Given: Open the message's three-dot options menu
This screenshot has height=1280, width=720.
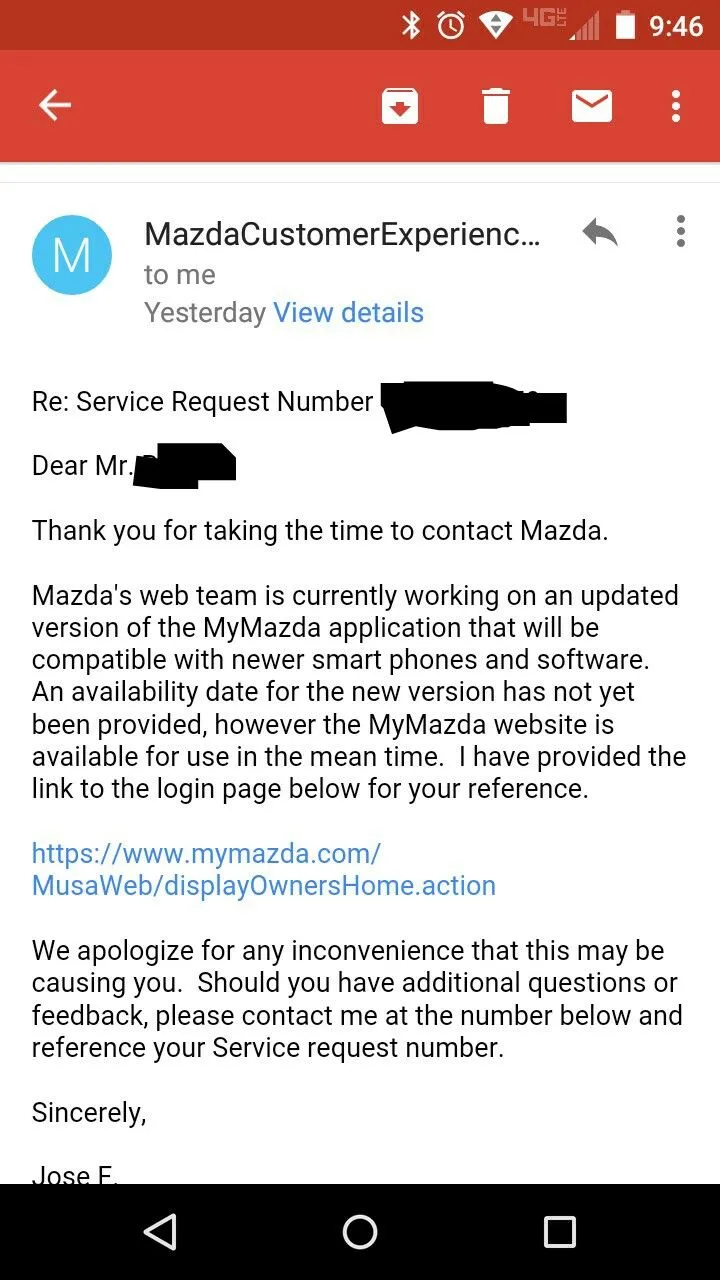Looking at the screenshot, I should point(680,231).
